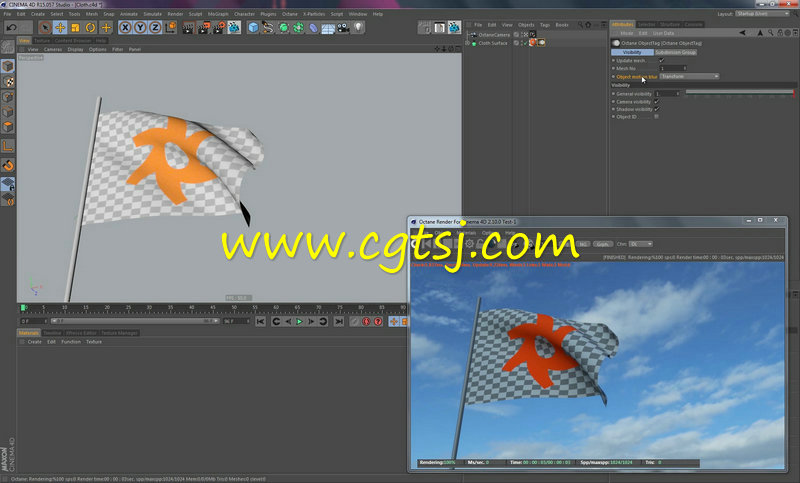This screenshot has width=800, height=483.
Task: Click Mesh No input field
Action: 673,68
